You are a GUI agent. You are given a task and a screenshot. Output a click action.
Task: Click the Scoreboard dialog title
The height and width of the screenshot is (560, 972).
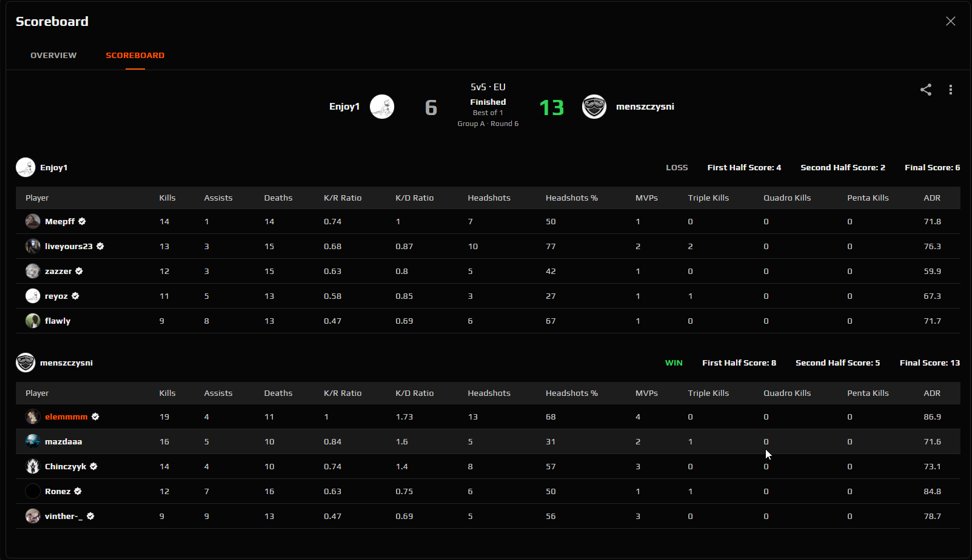click(52, 21)
